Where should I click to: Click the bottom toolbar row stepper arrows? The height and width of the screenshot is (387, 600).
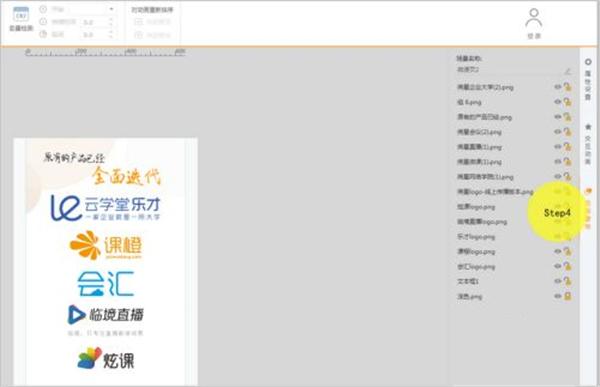[x=111, y=35]
